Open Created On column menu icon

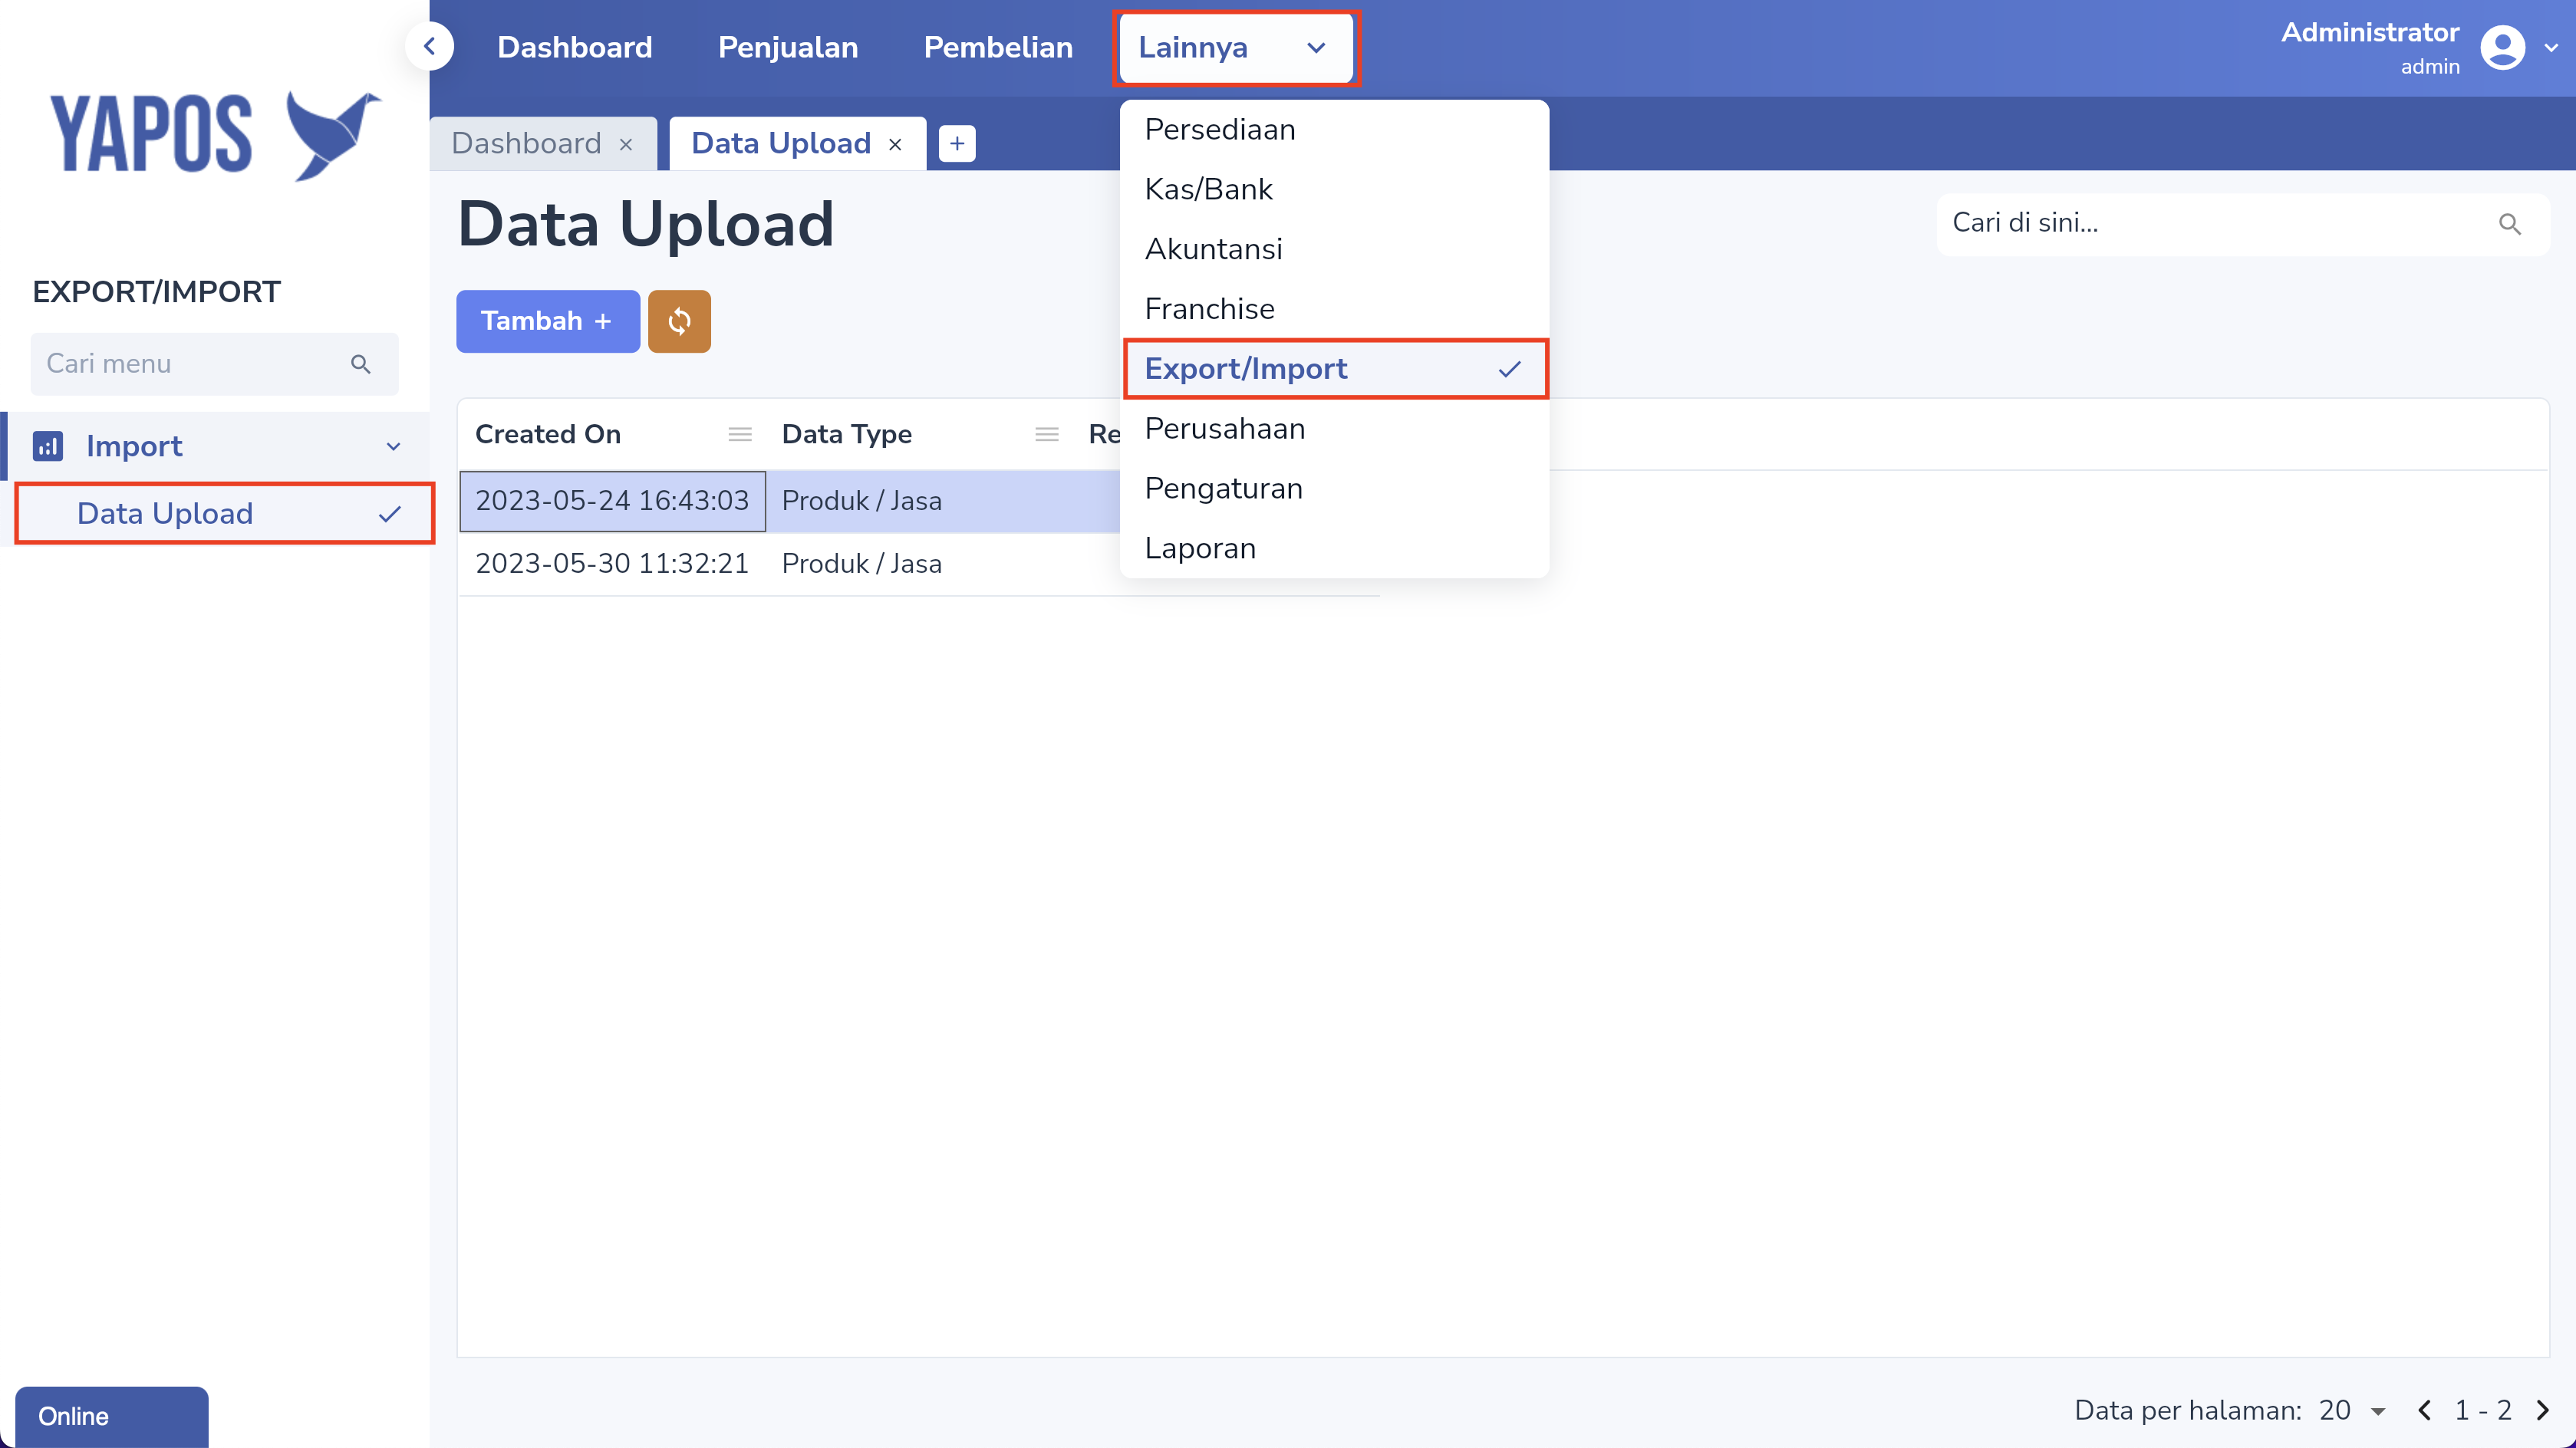coord(740,434)
